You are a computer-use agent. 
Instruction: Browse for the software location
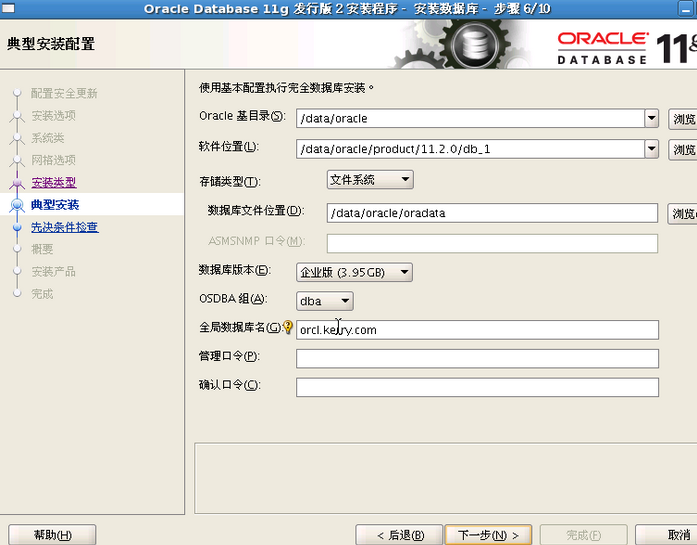[x=683, y=150]
